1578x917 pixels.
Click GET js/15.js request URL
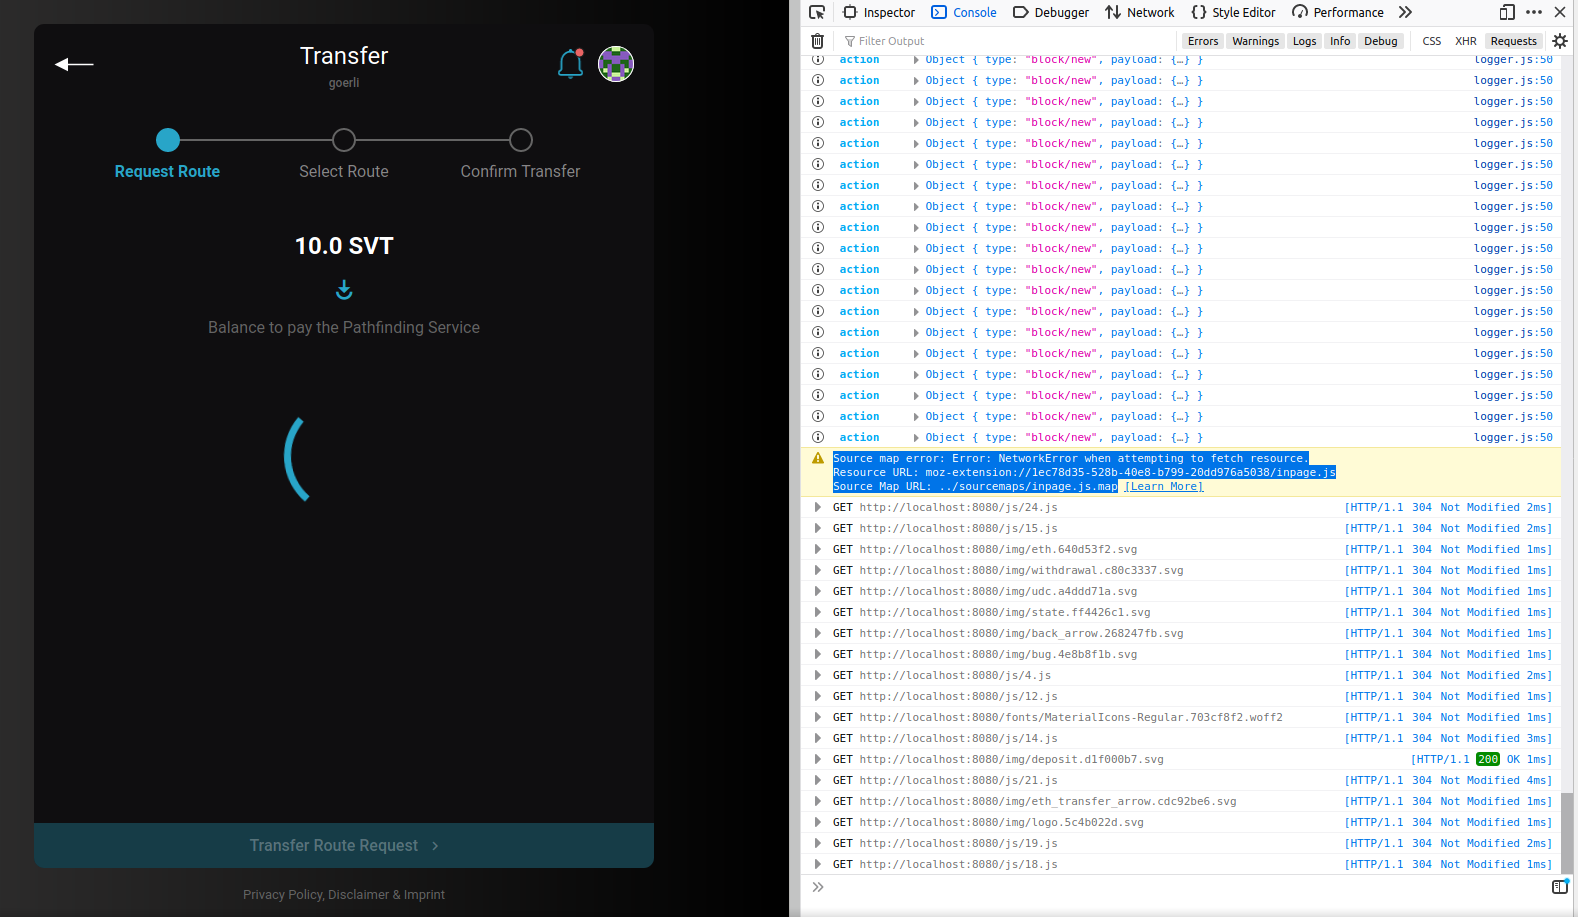point(958,529)
